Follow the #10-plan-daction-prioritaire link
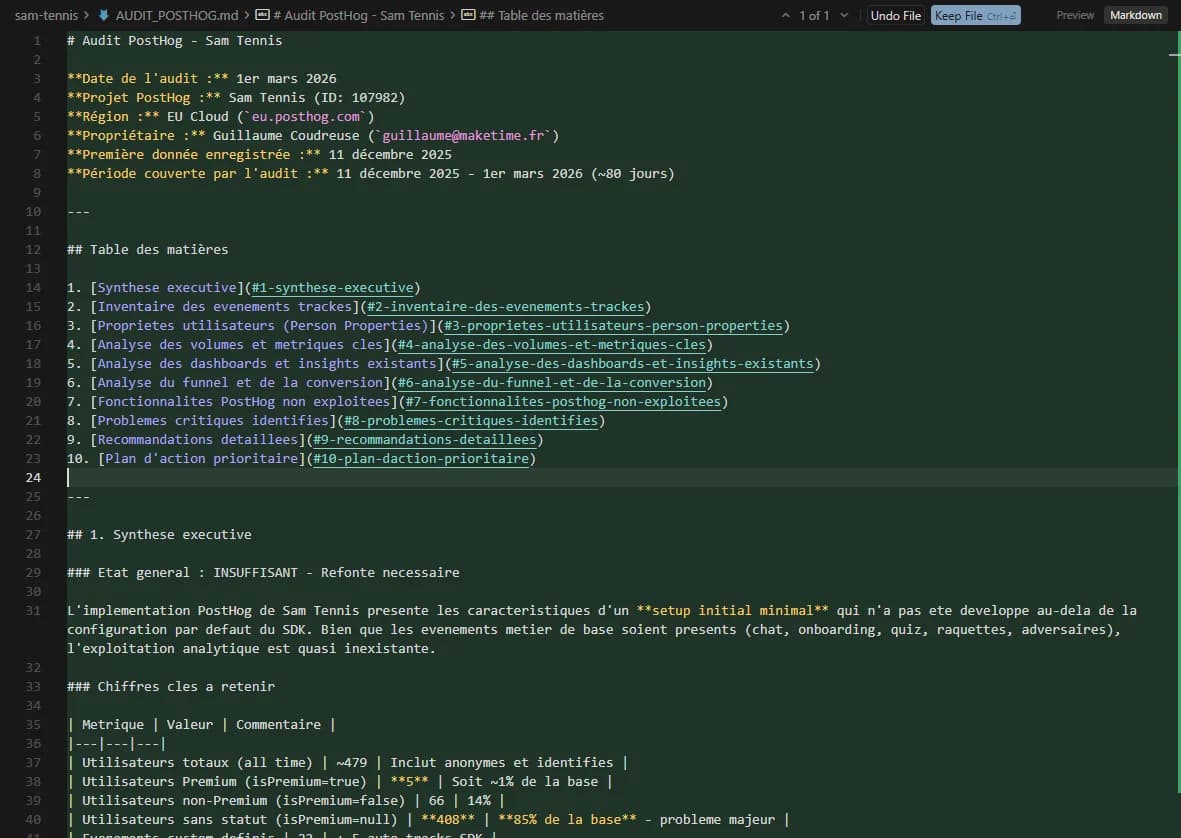This screenshot has height=838, width=1181. (x=420, y=459)
